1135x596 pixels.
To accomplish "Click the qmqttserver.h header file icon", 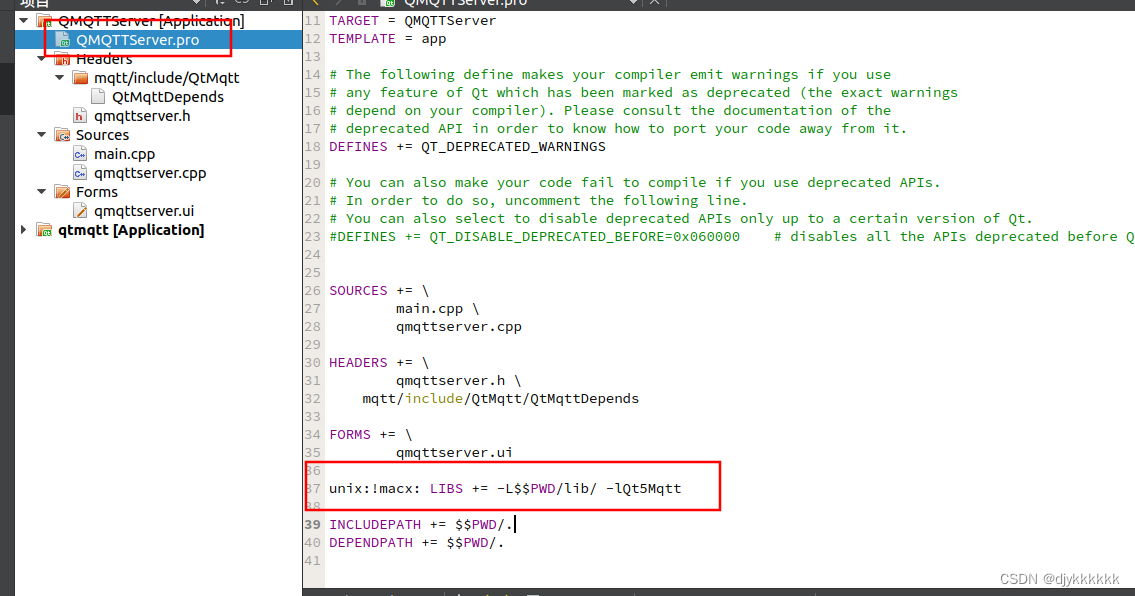I will (x=80, y=116).
